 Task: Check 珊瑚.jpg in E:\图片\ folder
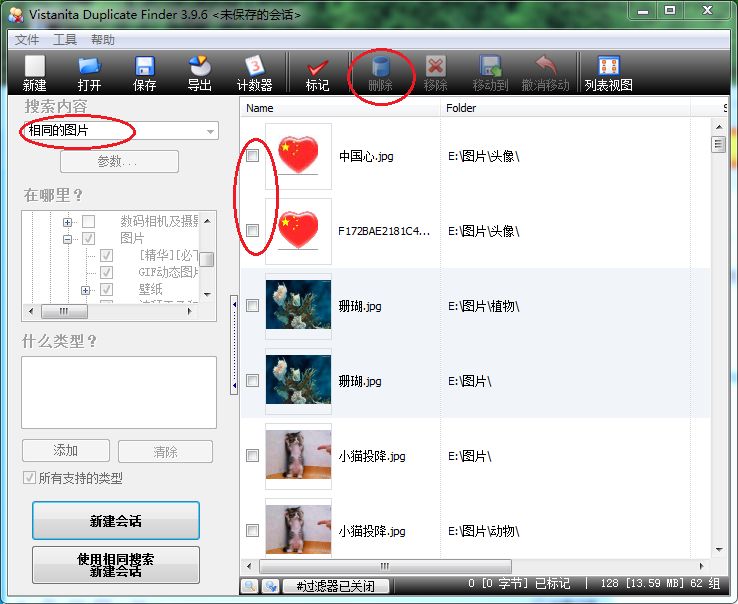[x=253, y=380]
